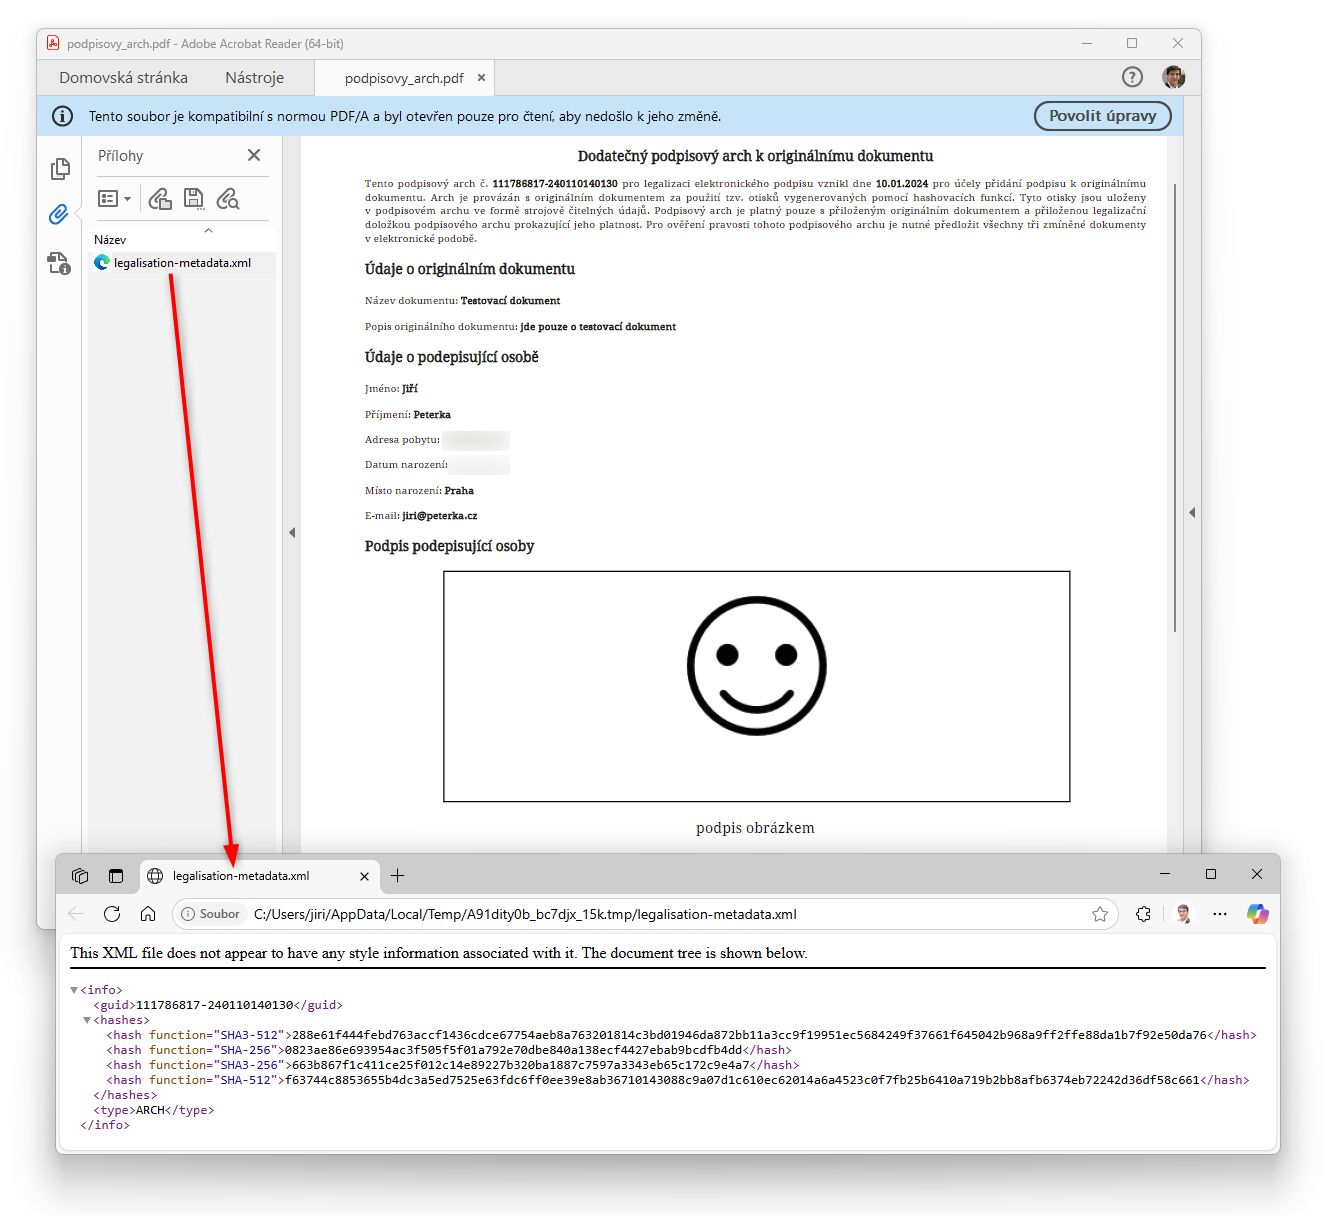
Task: Refresh the XML page in the browser
Action: [x=112, y=914]
